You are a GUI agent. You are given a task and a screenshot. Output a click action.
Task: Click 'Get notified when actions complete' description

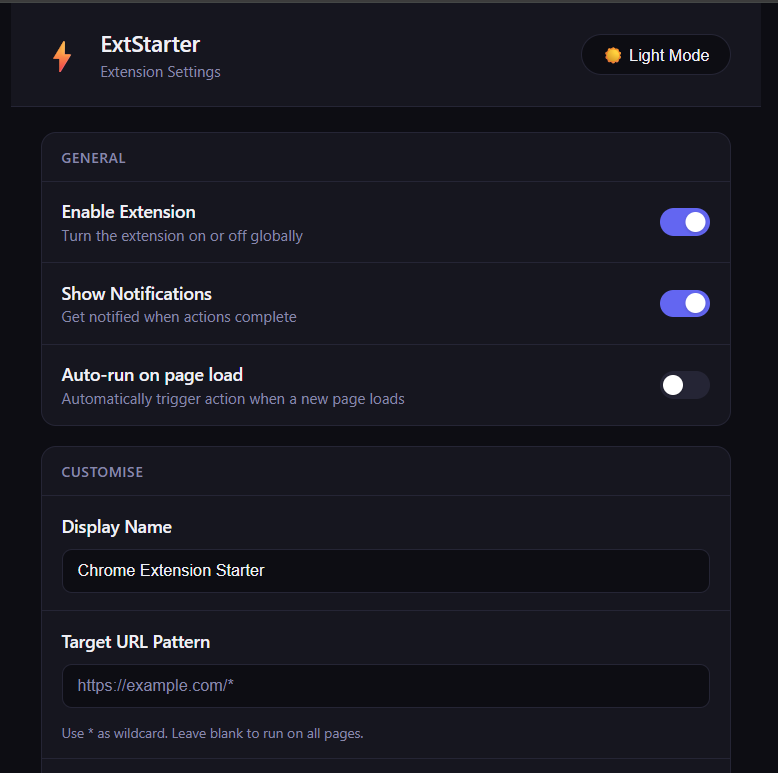click(x=179, y=317)
